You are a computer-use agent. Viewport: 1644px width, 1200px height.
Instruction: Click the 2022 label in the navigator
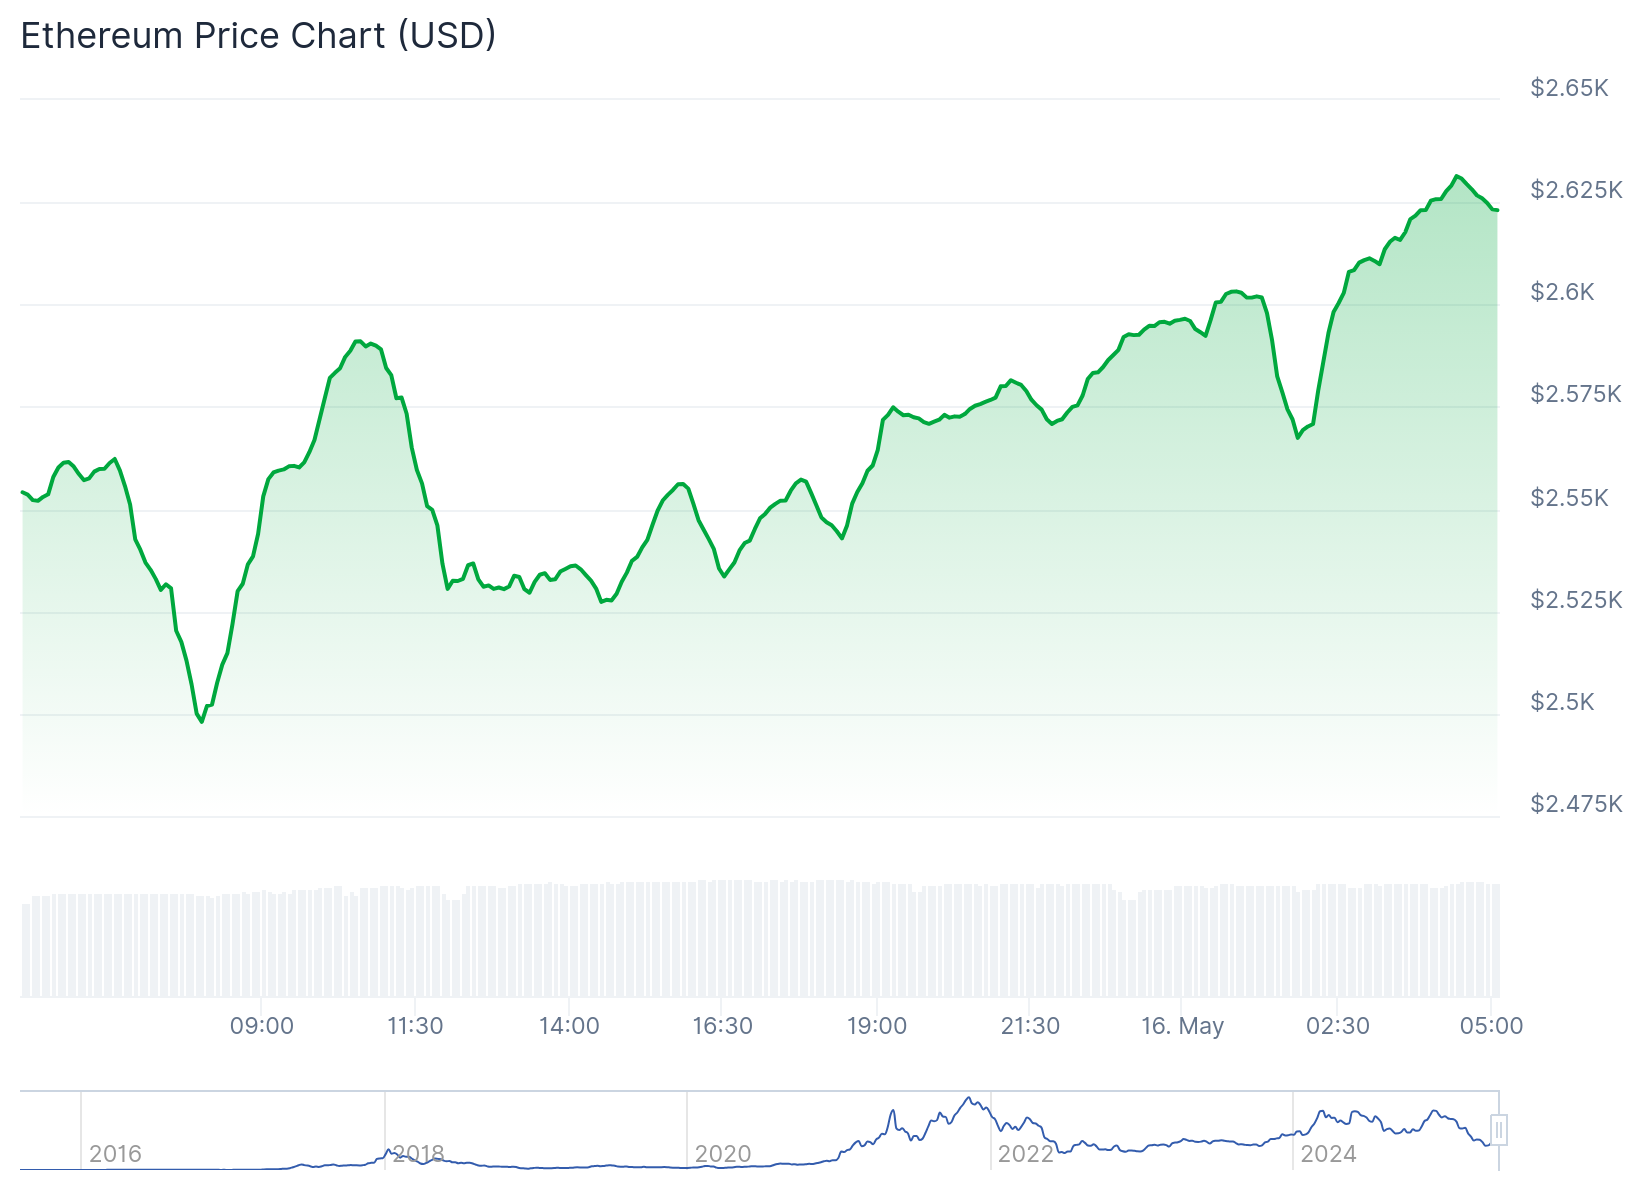tap(1026, 1154)
